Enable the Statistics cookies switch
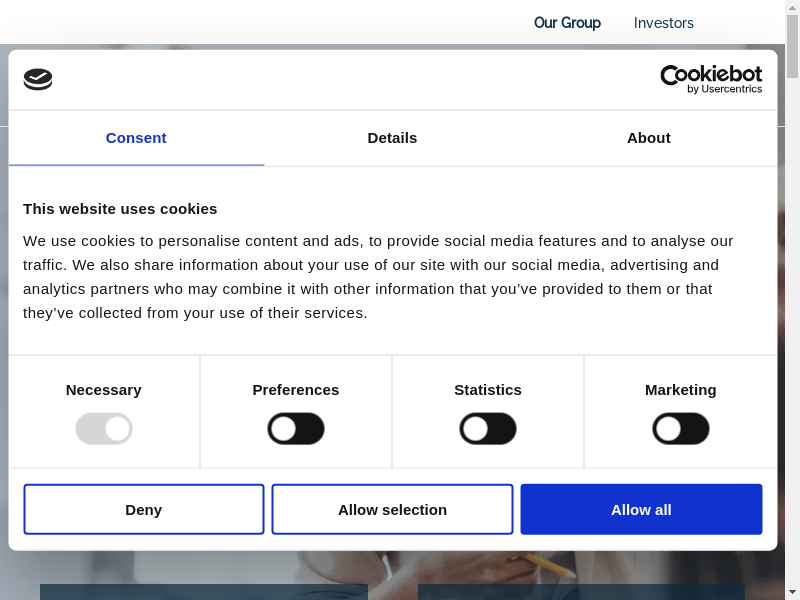Screen dimensions: 800x600 point(488,429)
